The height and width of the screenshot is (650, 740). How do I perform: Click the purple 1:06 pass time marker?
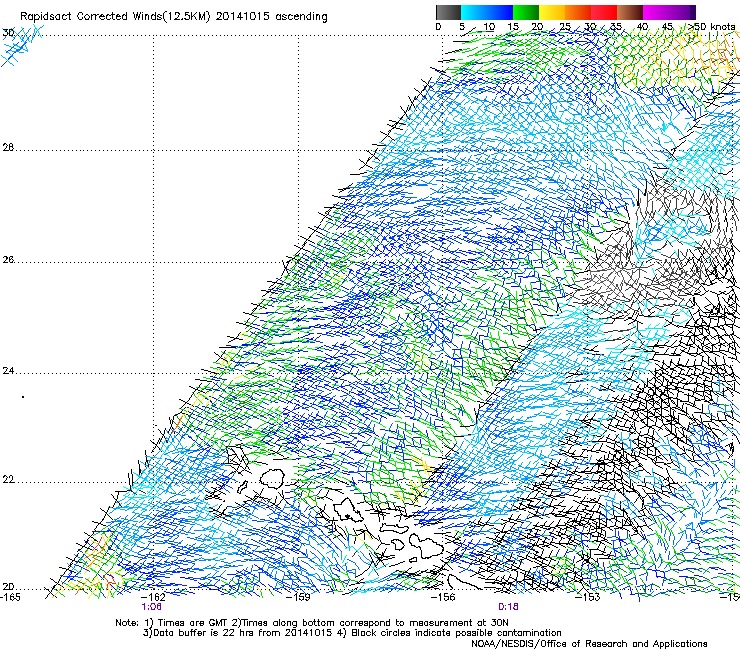pos(151,607)
